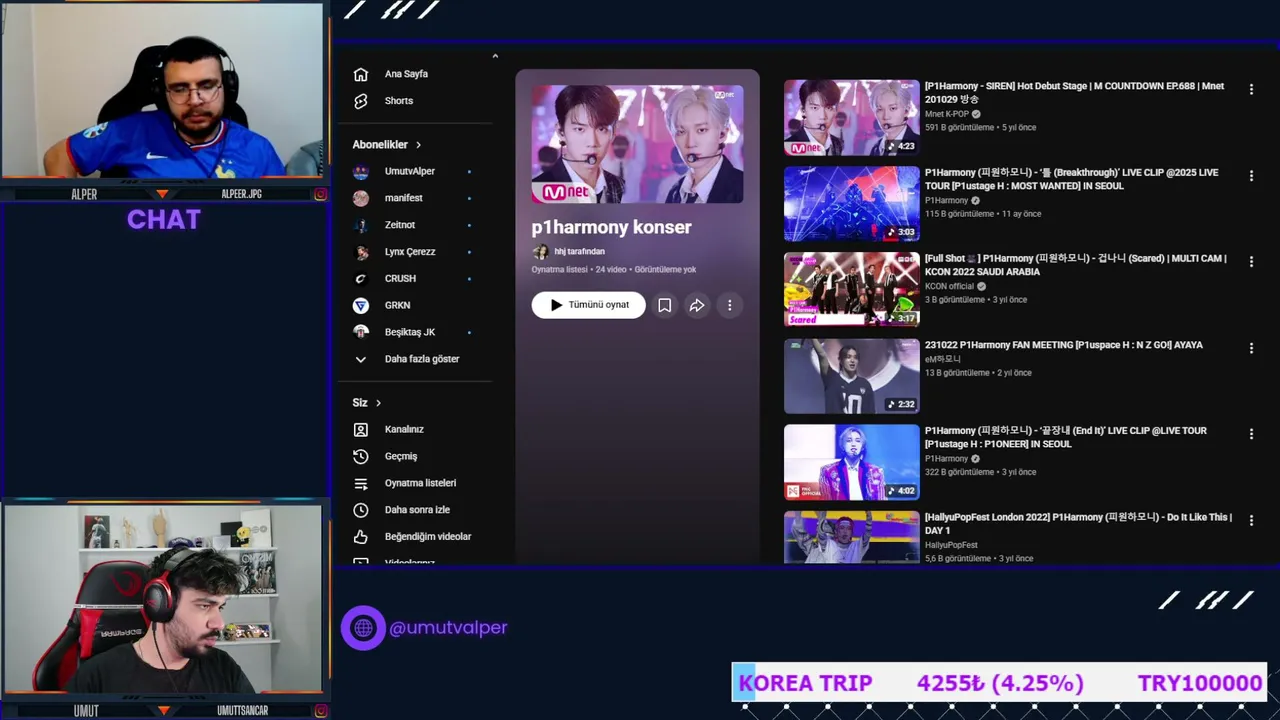Select Kanalınız menu label

(404, 430)
